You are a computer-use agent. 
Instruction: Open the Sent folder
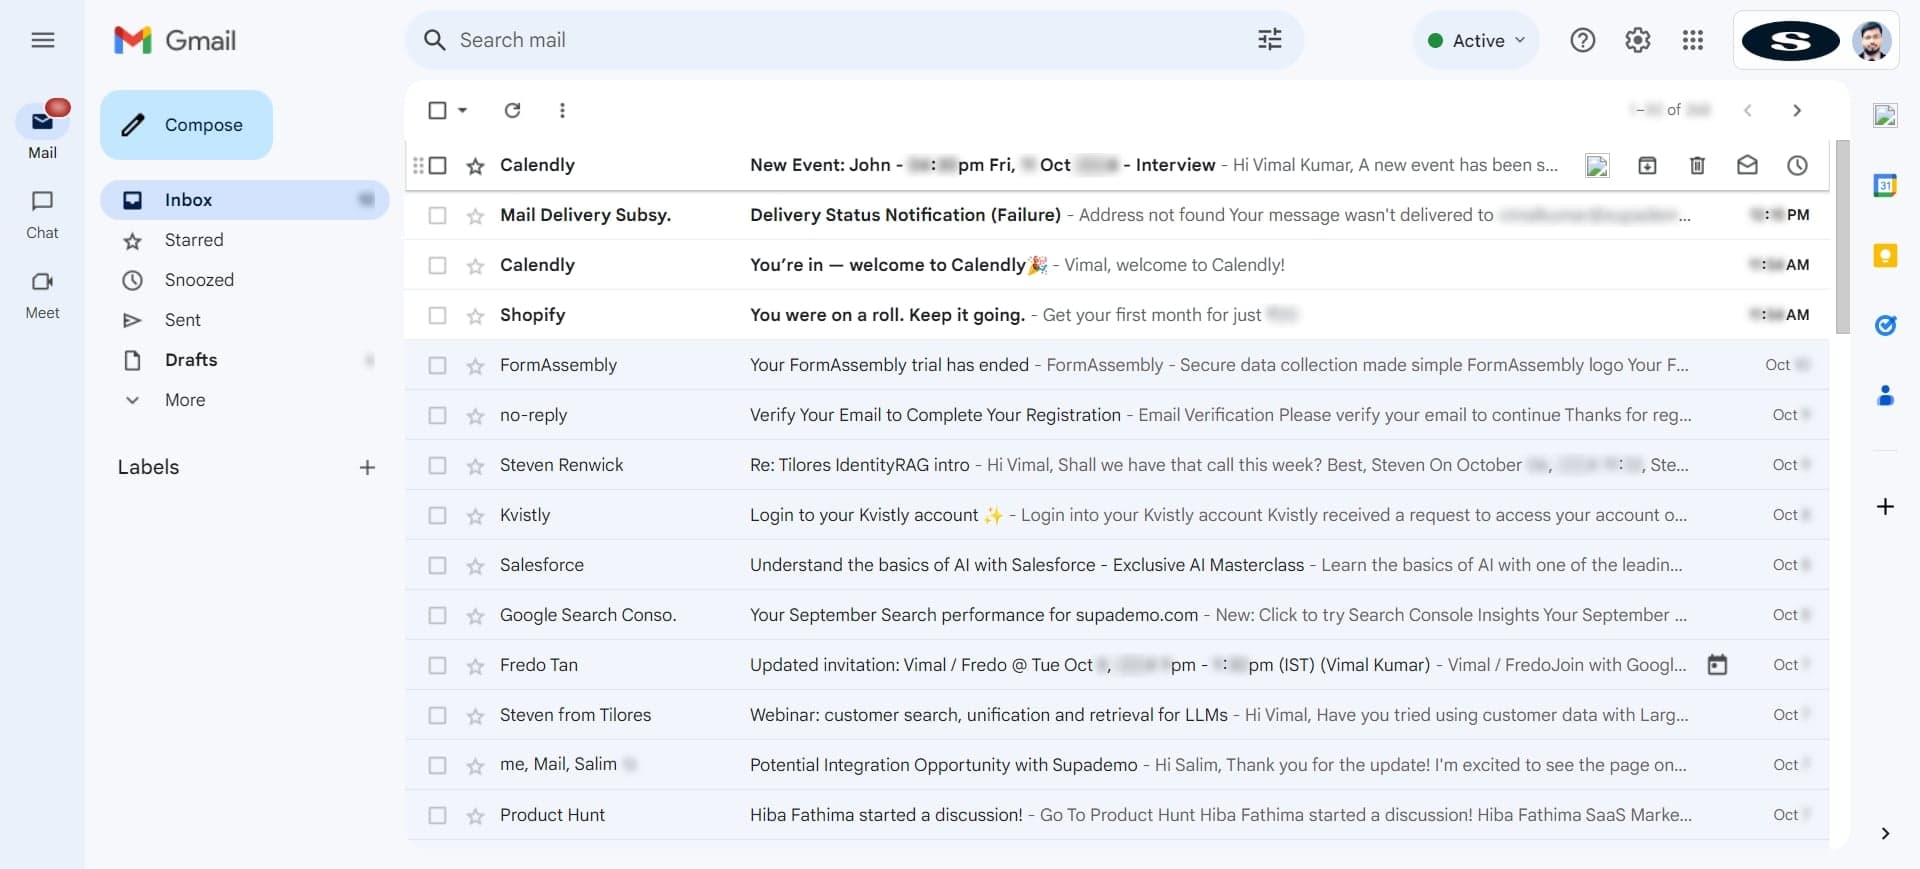[x=182, y=320]
